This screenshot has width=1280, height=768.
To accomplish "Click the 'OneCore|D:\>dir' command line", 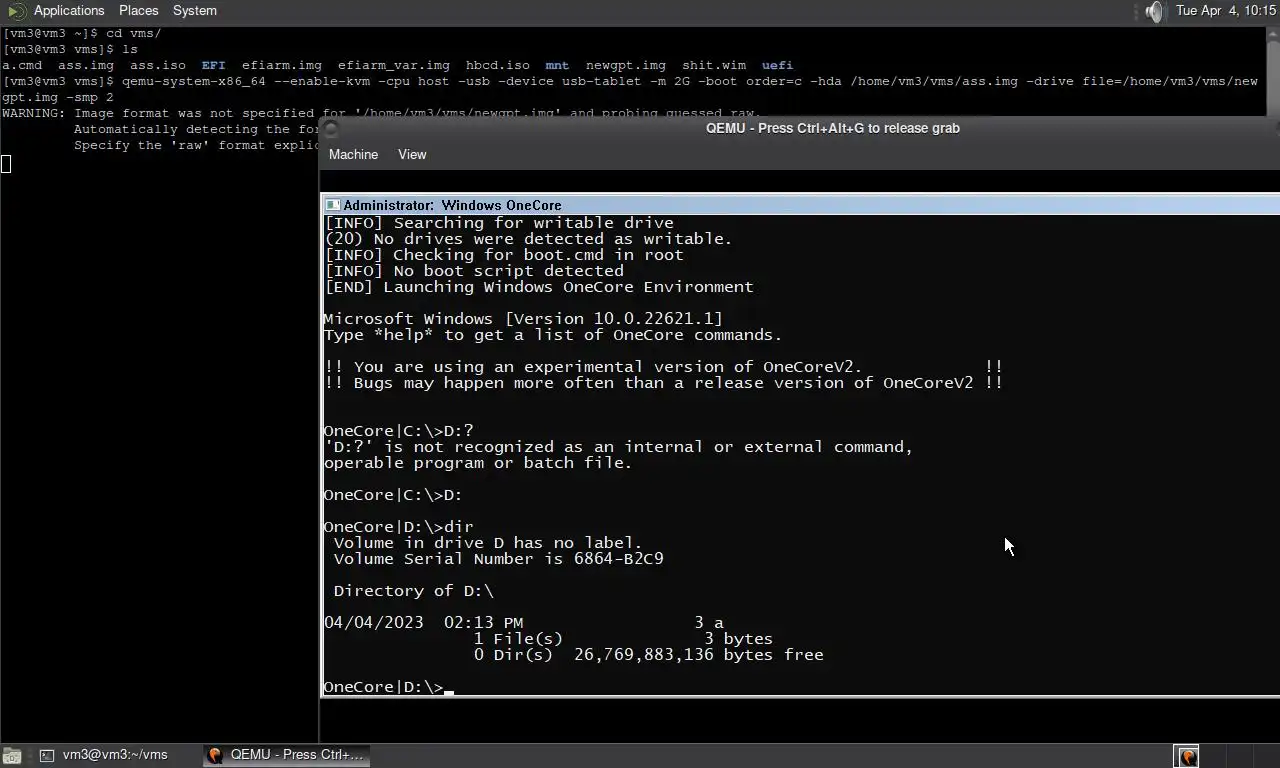I will pyautogui.click(x=398, y=527).
